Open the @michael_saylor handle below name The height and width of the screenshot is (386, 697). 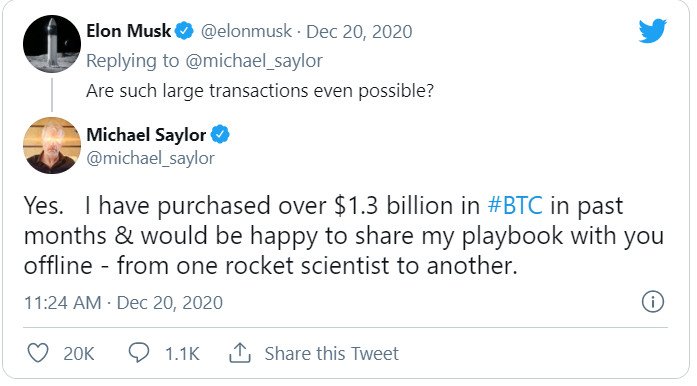pos(150,158)
